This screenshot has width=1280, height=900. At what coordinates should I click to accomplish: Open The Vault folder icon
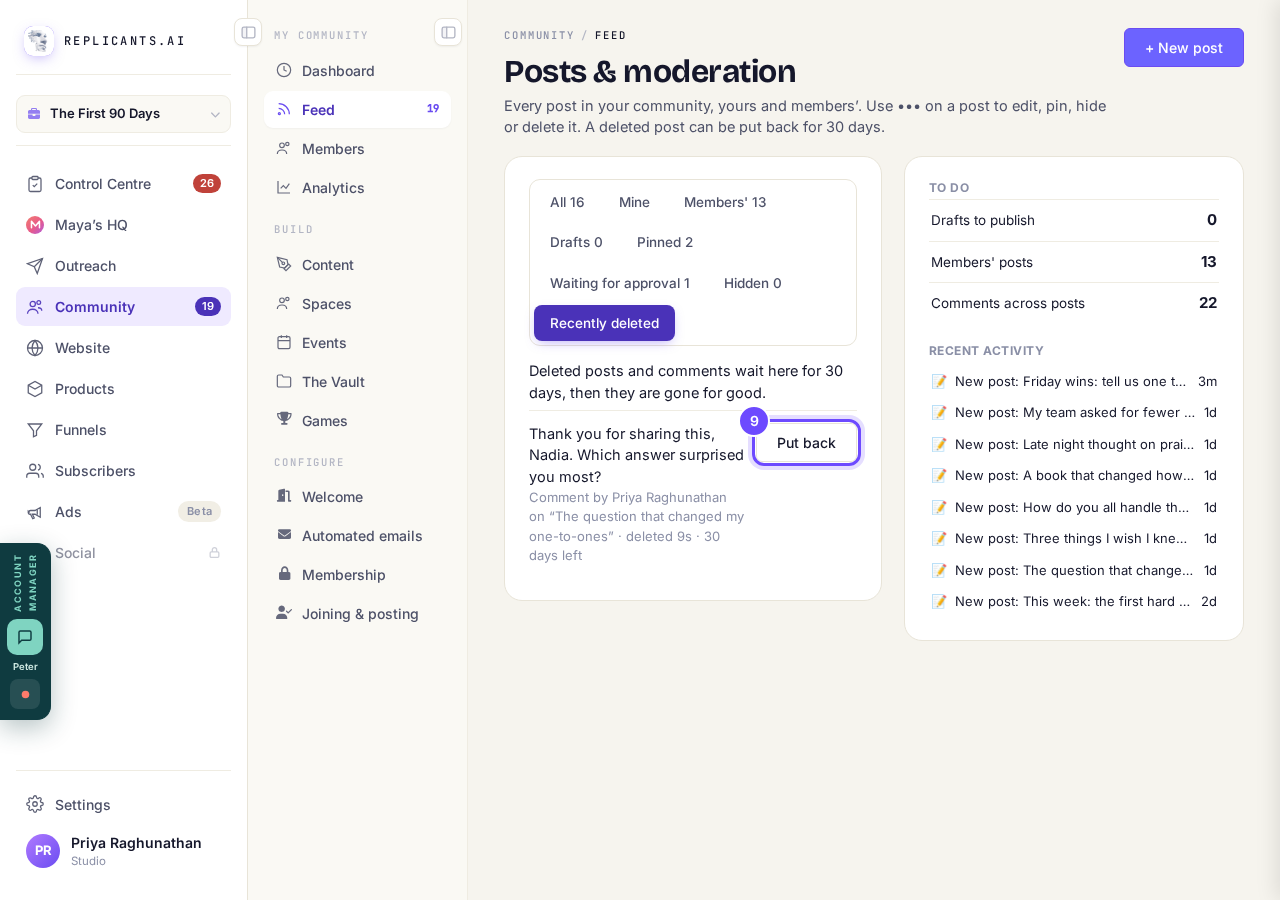click(284, 381)
